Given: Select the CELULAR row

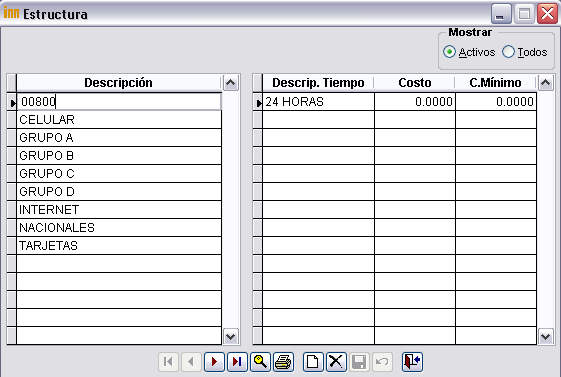Looking at the screenshot, I should click(119, 120).
